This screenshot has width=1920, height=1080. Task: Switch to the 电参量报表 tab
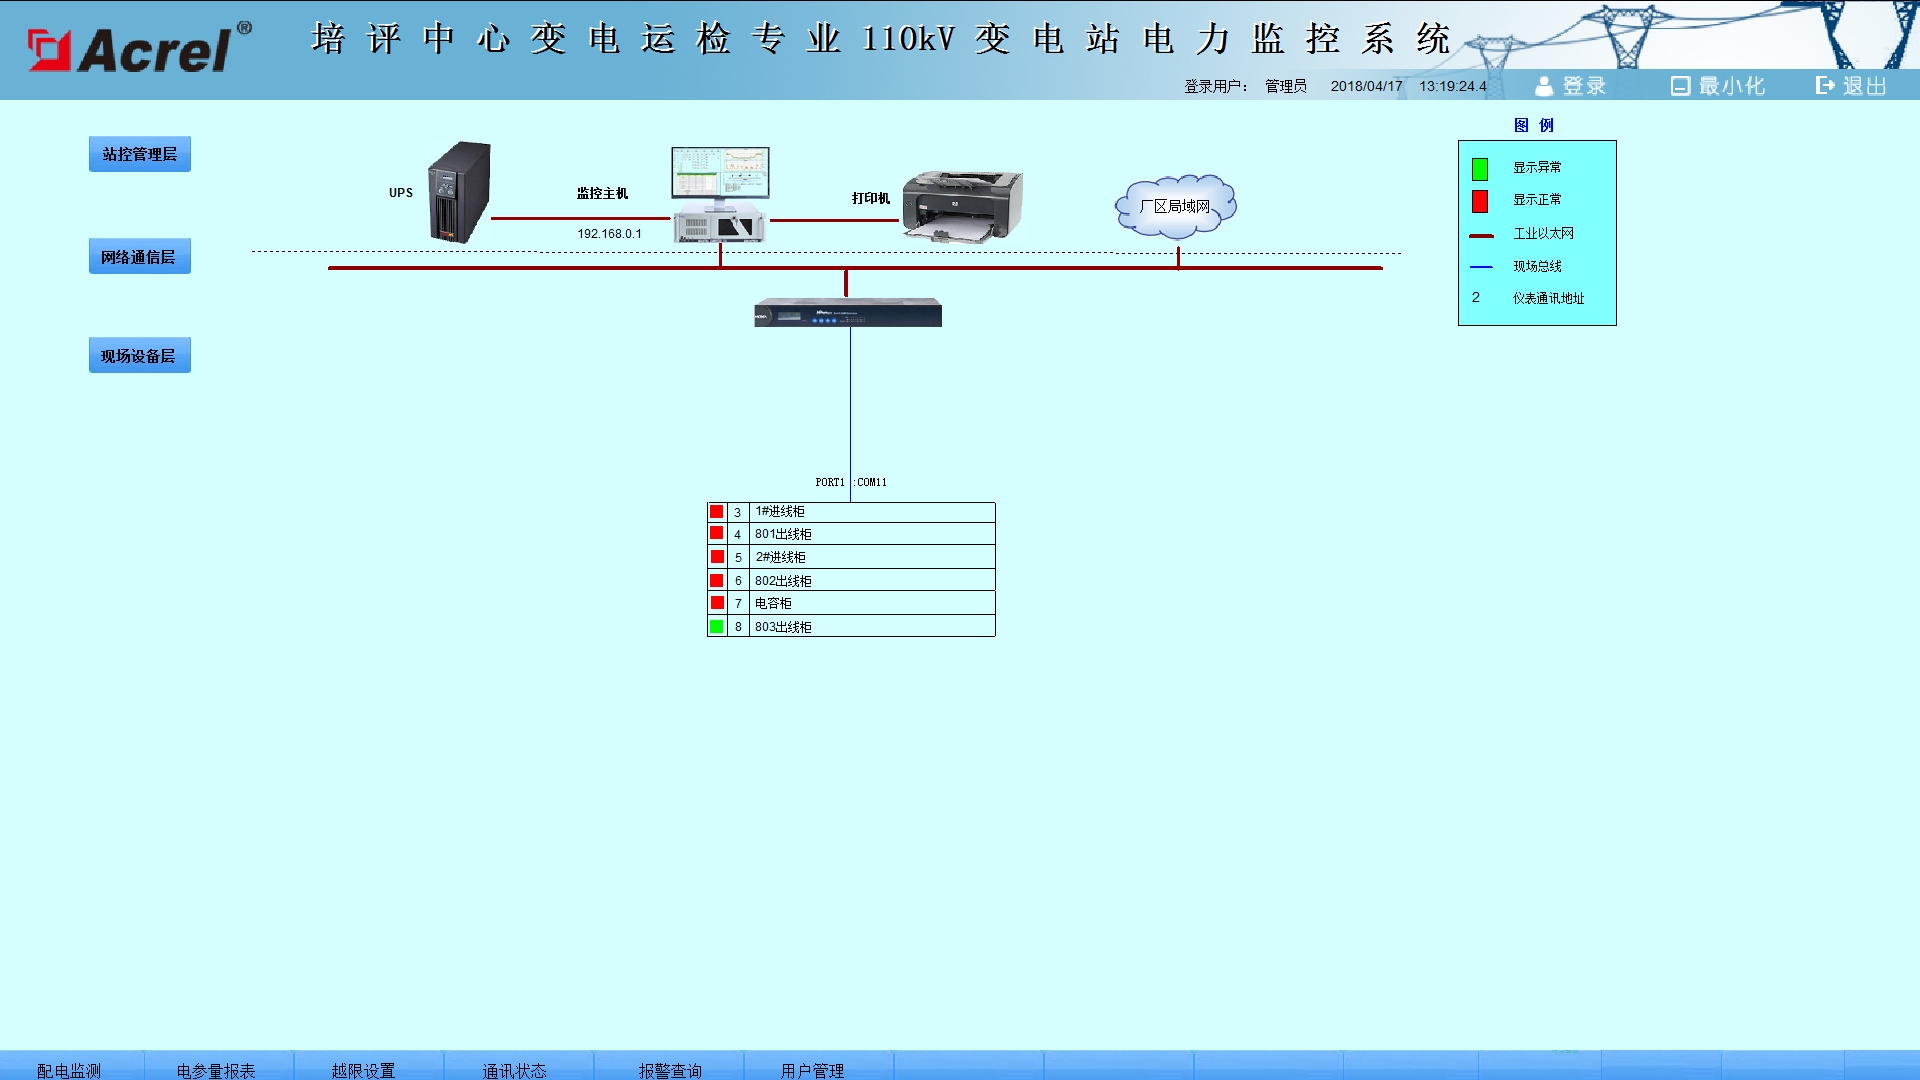pos(217,1070)
